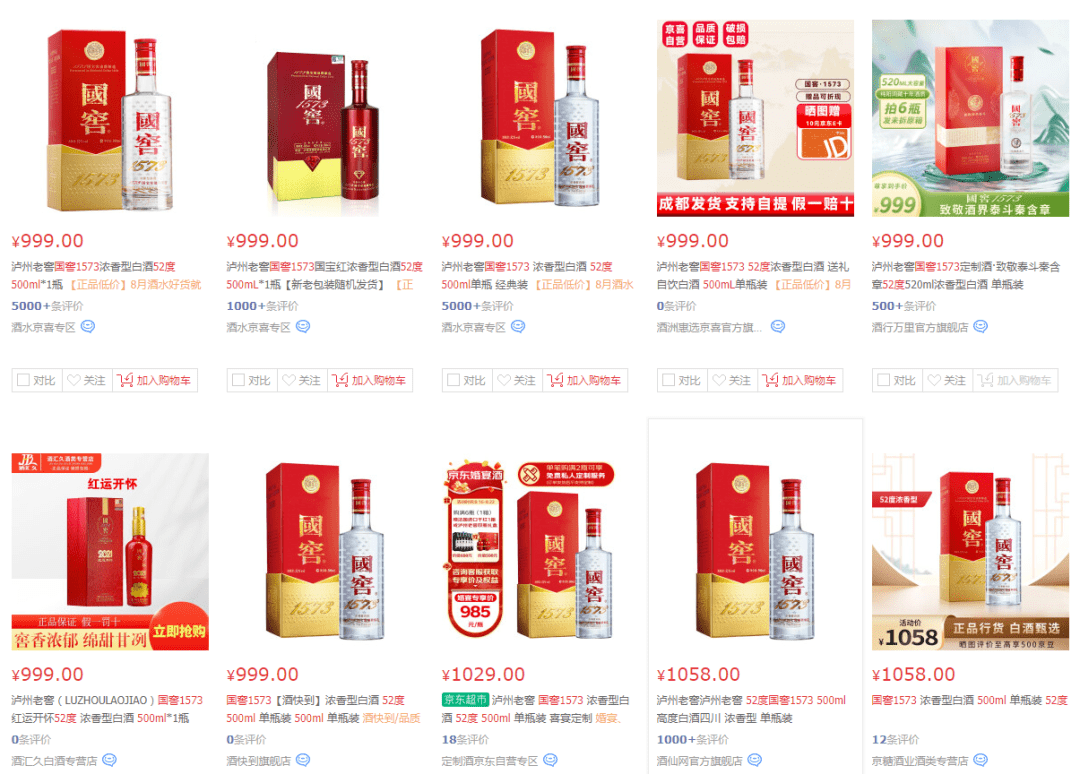Click chat icon next to 酒汇久白酒专营店
The height and width of the screenshot is (774, 1080).
tap(110, 760)
